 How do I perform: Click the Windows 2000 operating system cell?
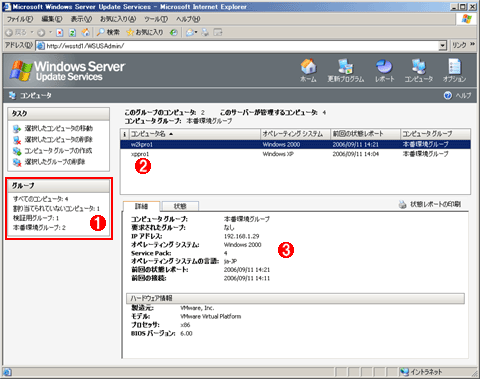click(281, 144)
